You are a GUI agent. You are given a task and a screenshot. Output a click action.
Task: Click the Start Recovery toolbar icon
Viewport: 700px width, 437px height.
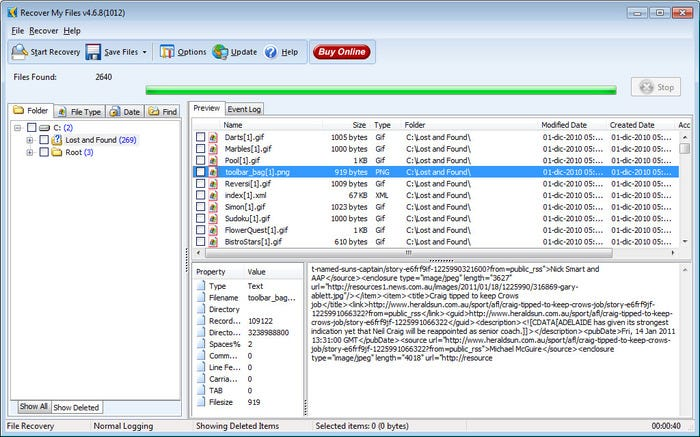[20, 52]
